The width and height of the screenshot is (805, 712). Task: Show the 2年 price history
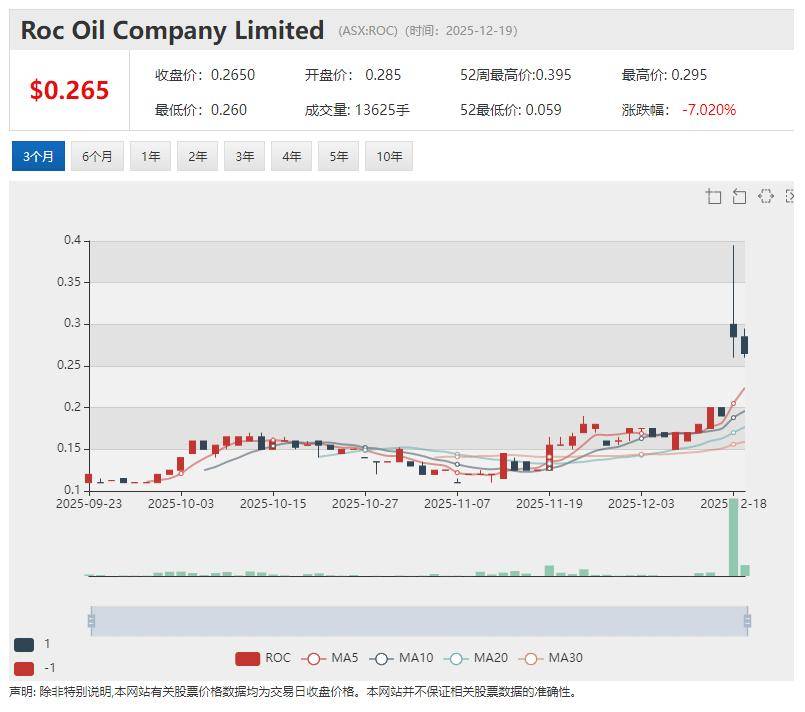pyautogui.click(x=197, y=156)
